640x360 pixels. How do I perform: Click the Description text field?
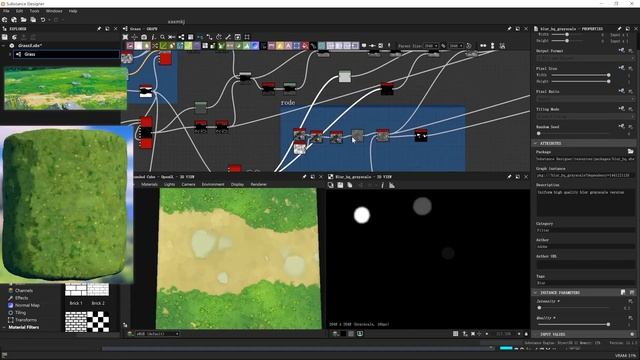pos(585,202)
